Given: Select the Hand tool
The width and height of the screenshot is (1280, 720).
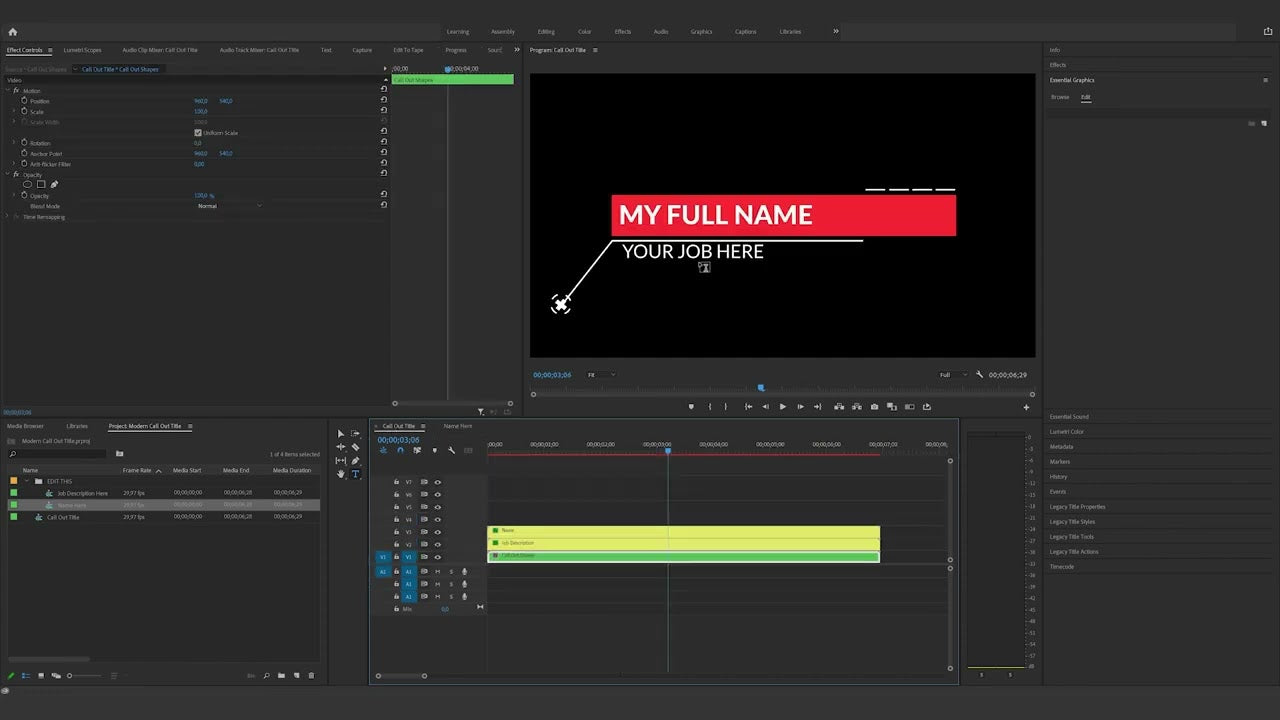Looking at the screenshot, I should pyautogui.click(x=340, y=474).
